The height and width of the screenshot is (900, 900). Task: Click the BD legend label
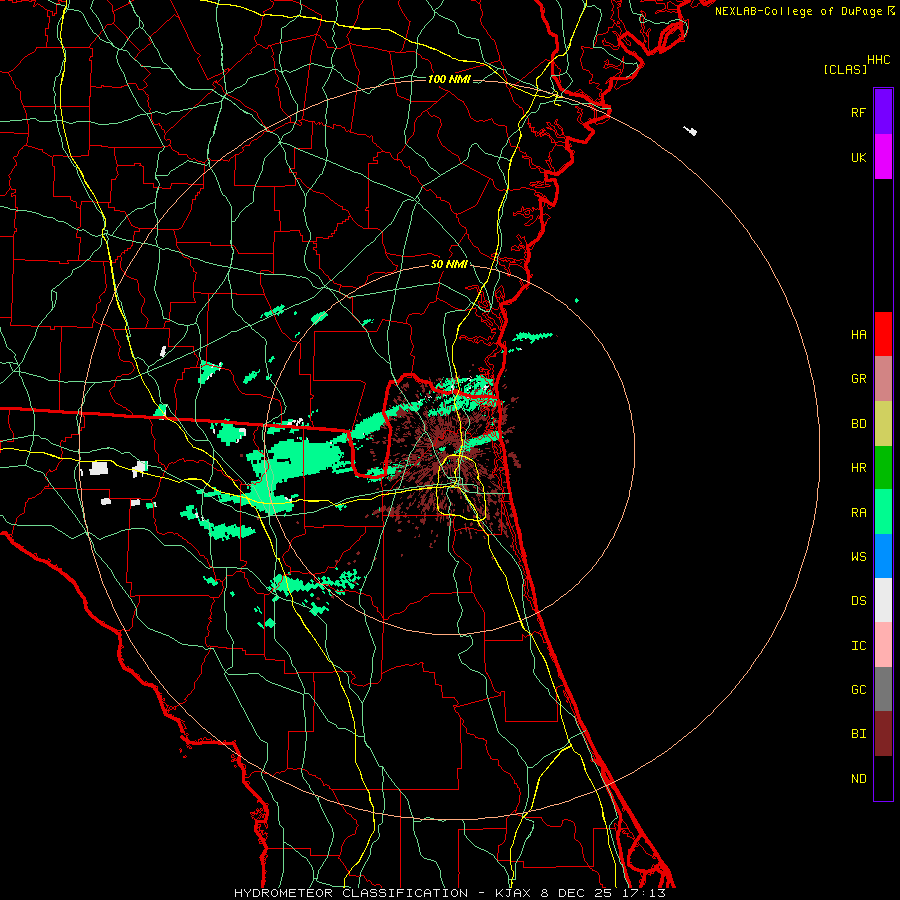coord(858,424)
